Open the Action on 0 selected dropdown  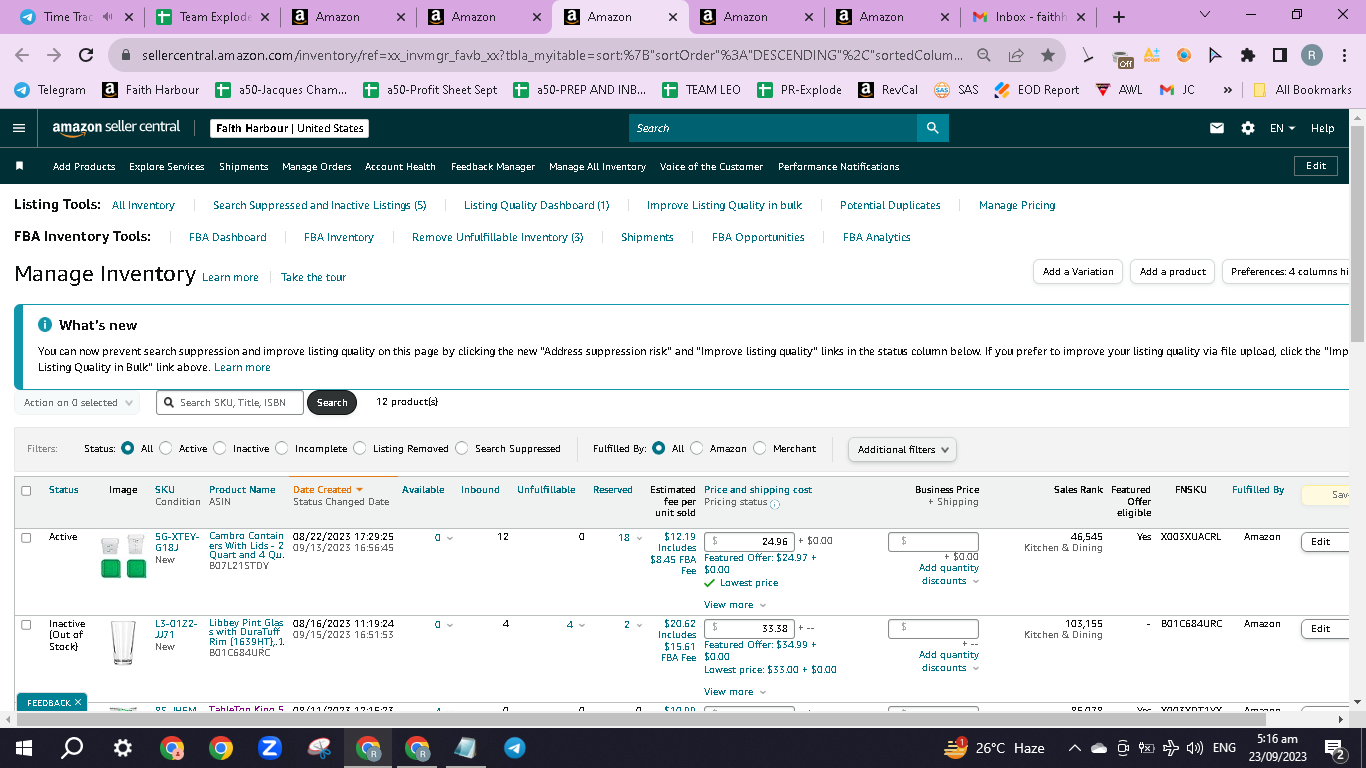click(x=78, y=403)
